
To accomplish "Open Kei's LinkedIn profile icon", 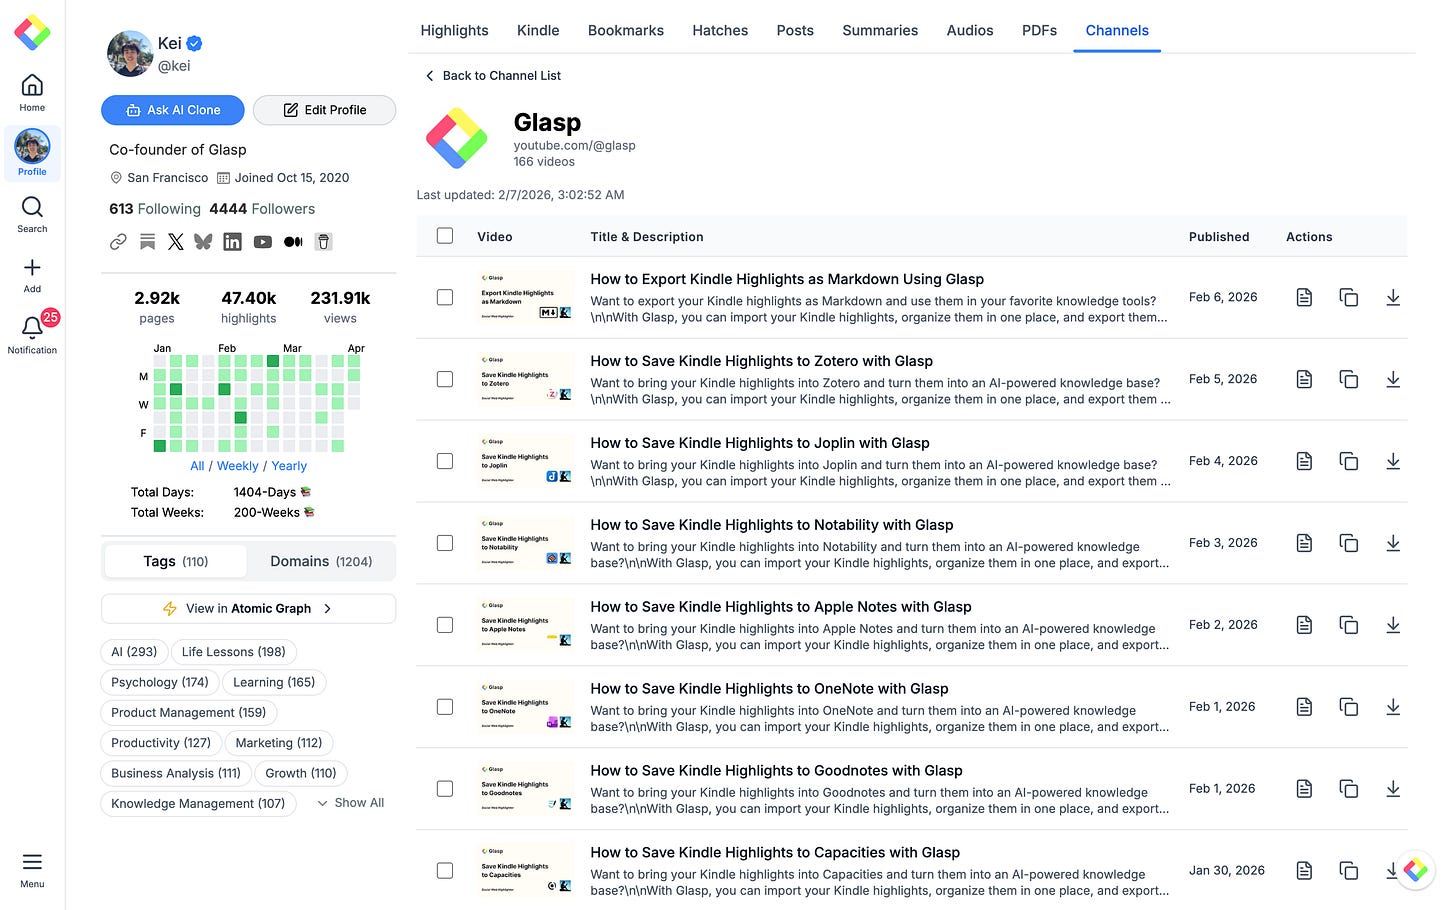I will click(x=232, y=241).
